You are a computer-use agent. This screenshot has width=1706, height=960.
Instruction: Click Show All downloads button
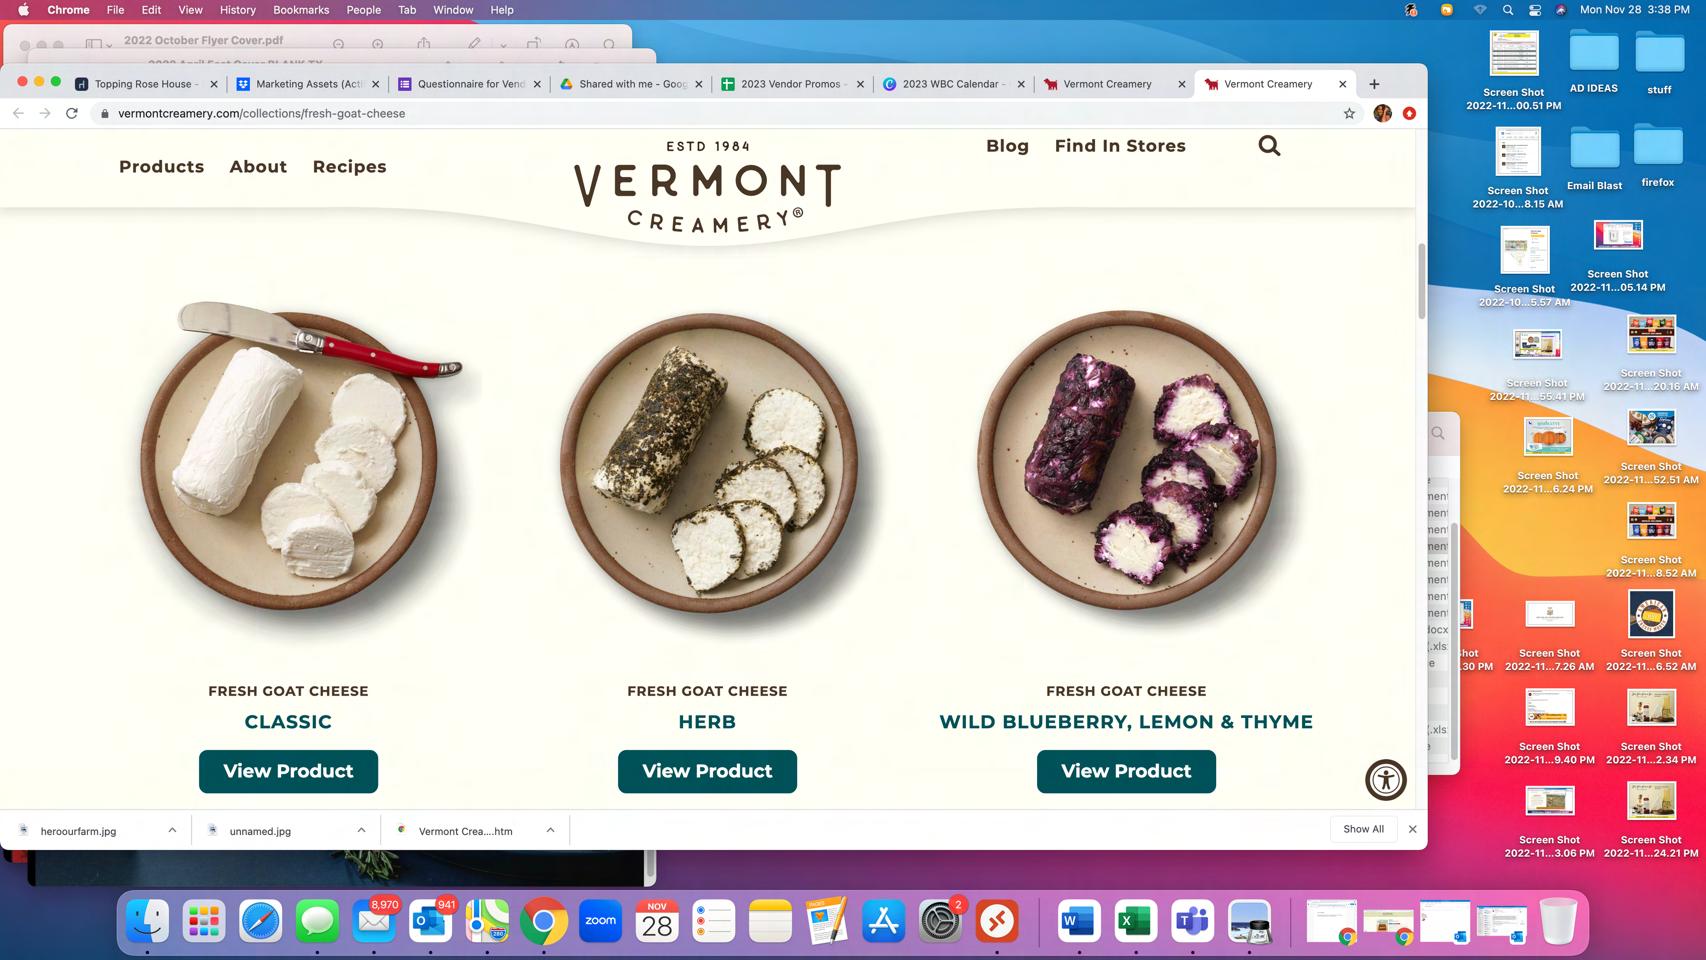1363,829
